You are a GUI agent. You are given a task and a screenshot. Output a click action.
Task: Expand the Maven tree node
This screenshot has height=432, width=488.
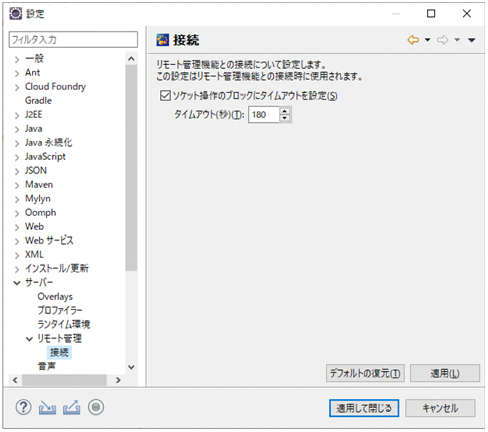coord(17,185)
